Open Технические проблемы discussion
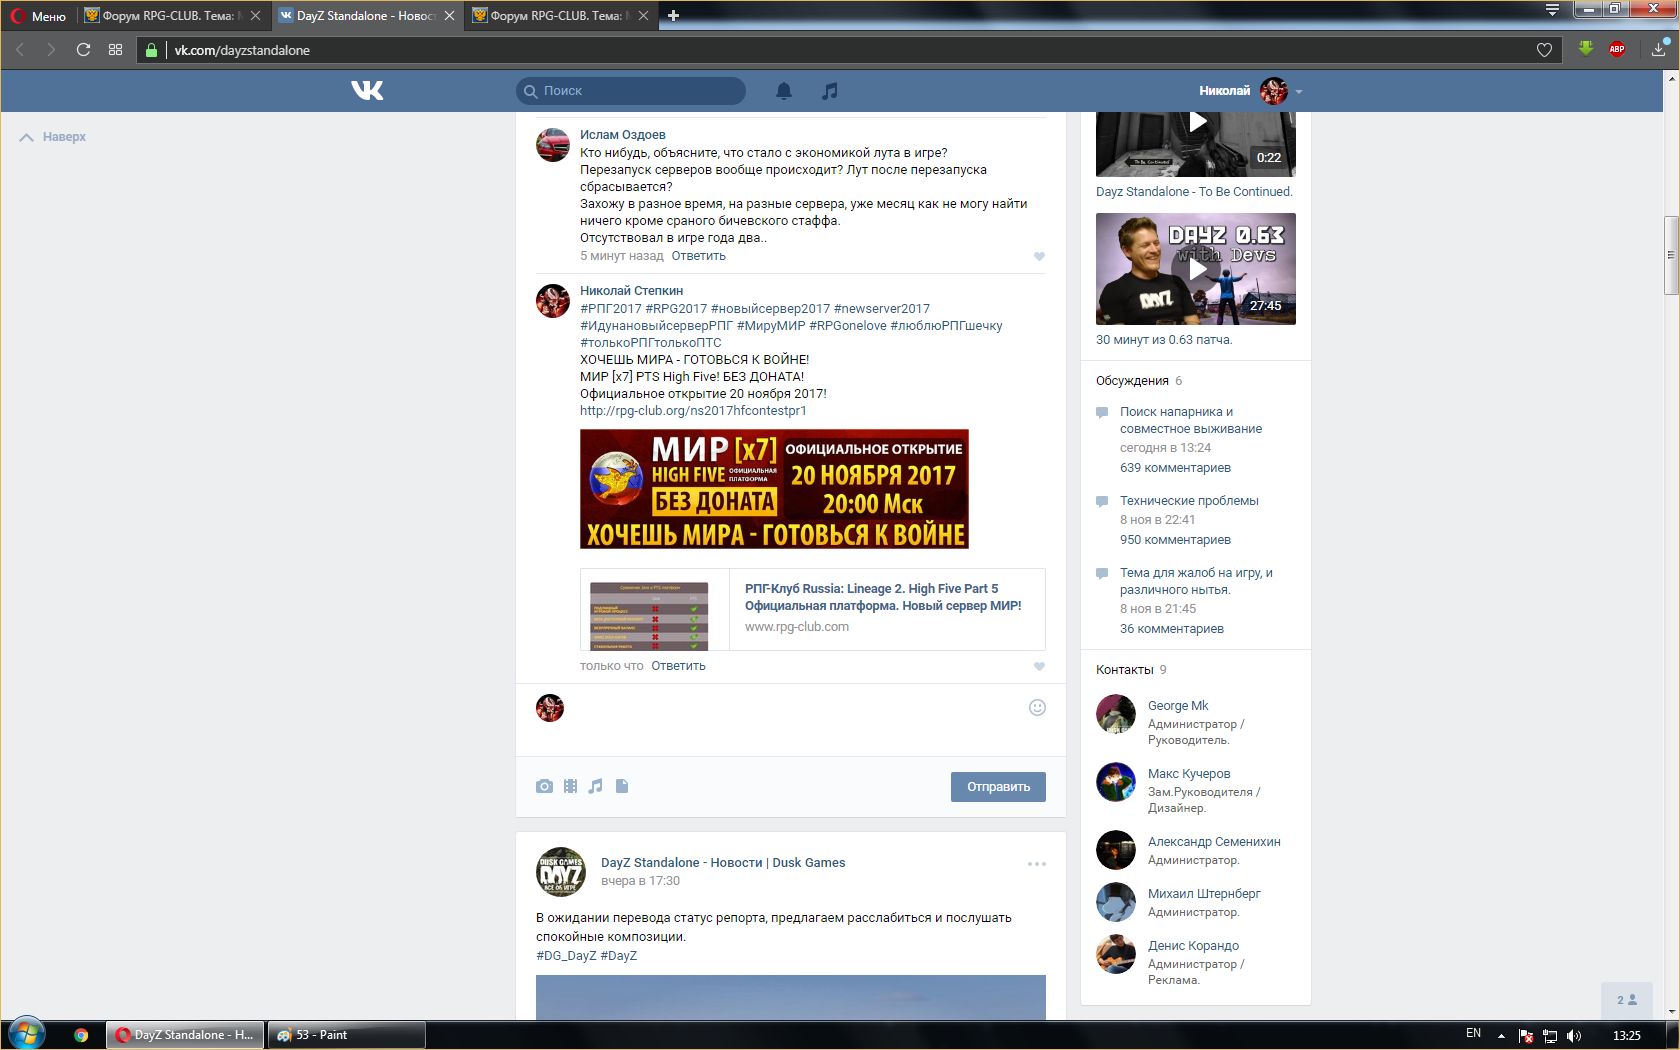This screenshot has width=1680, height=1050. coord(1189,500)
